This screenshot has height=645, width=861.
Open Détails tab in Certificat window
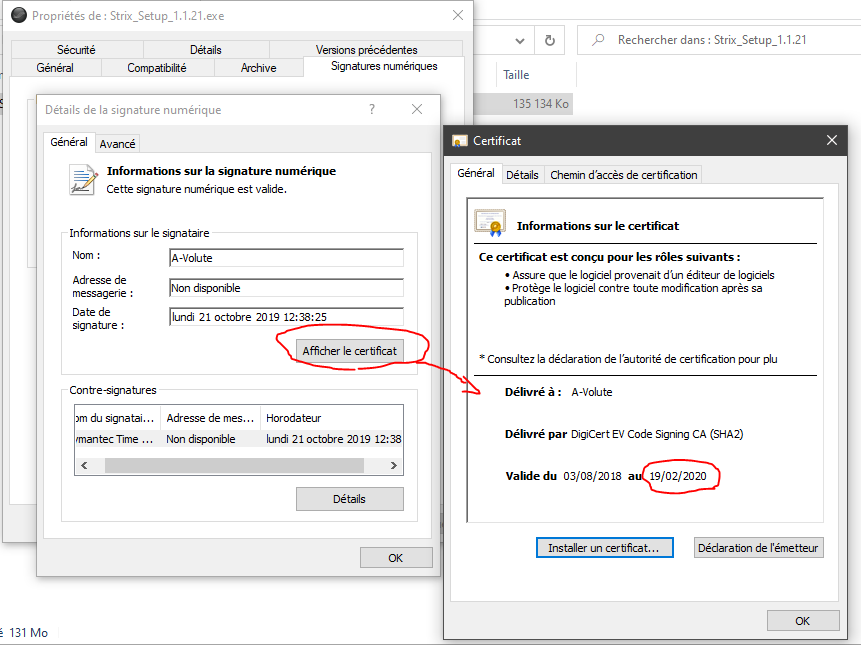click(x=522, y=175)
